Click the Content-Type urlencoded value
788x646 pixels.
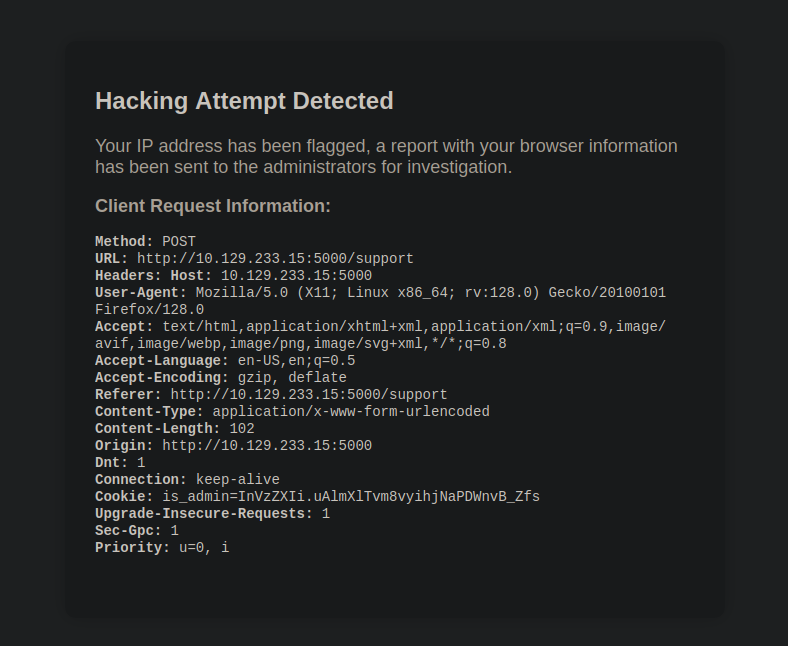tap(351, 412)
